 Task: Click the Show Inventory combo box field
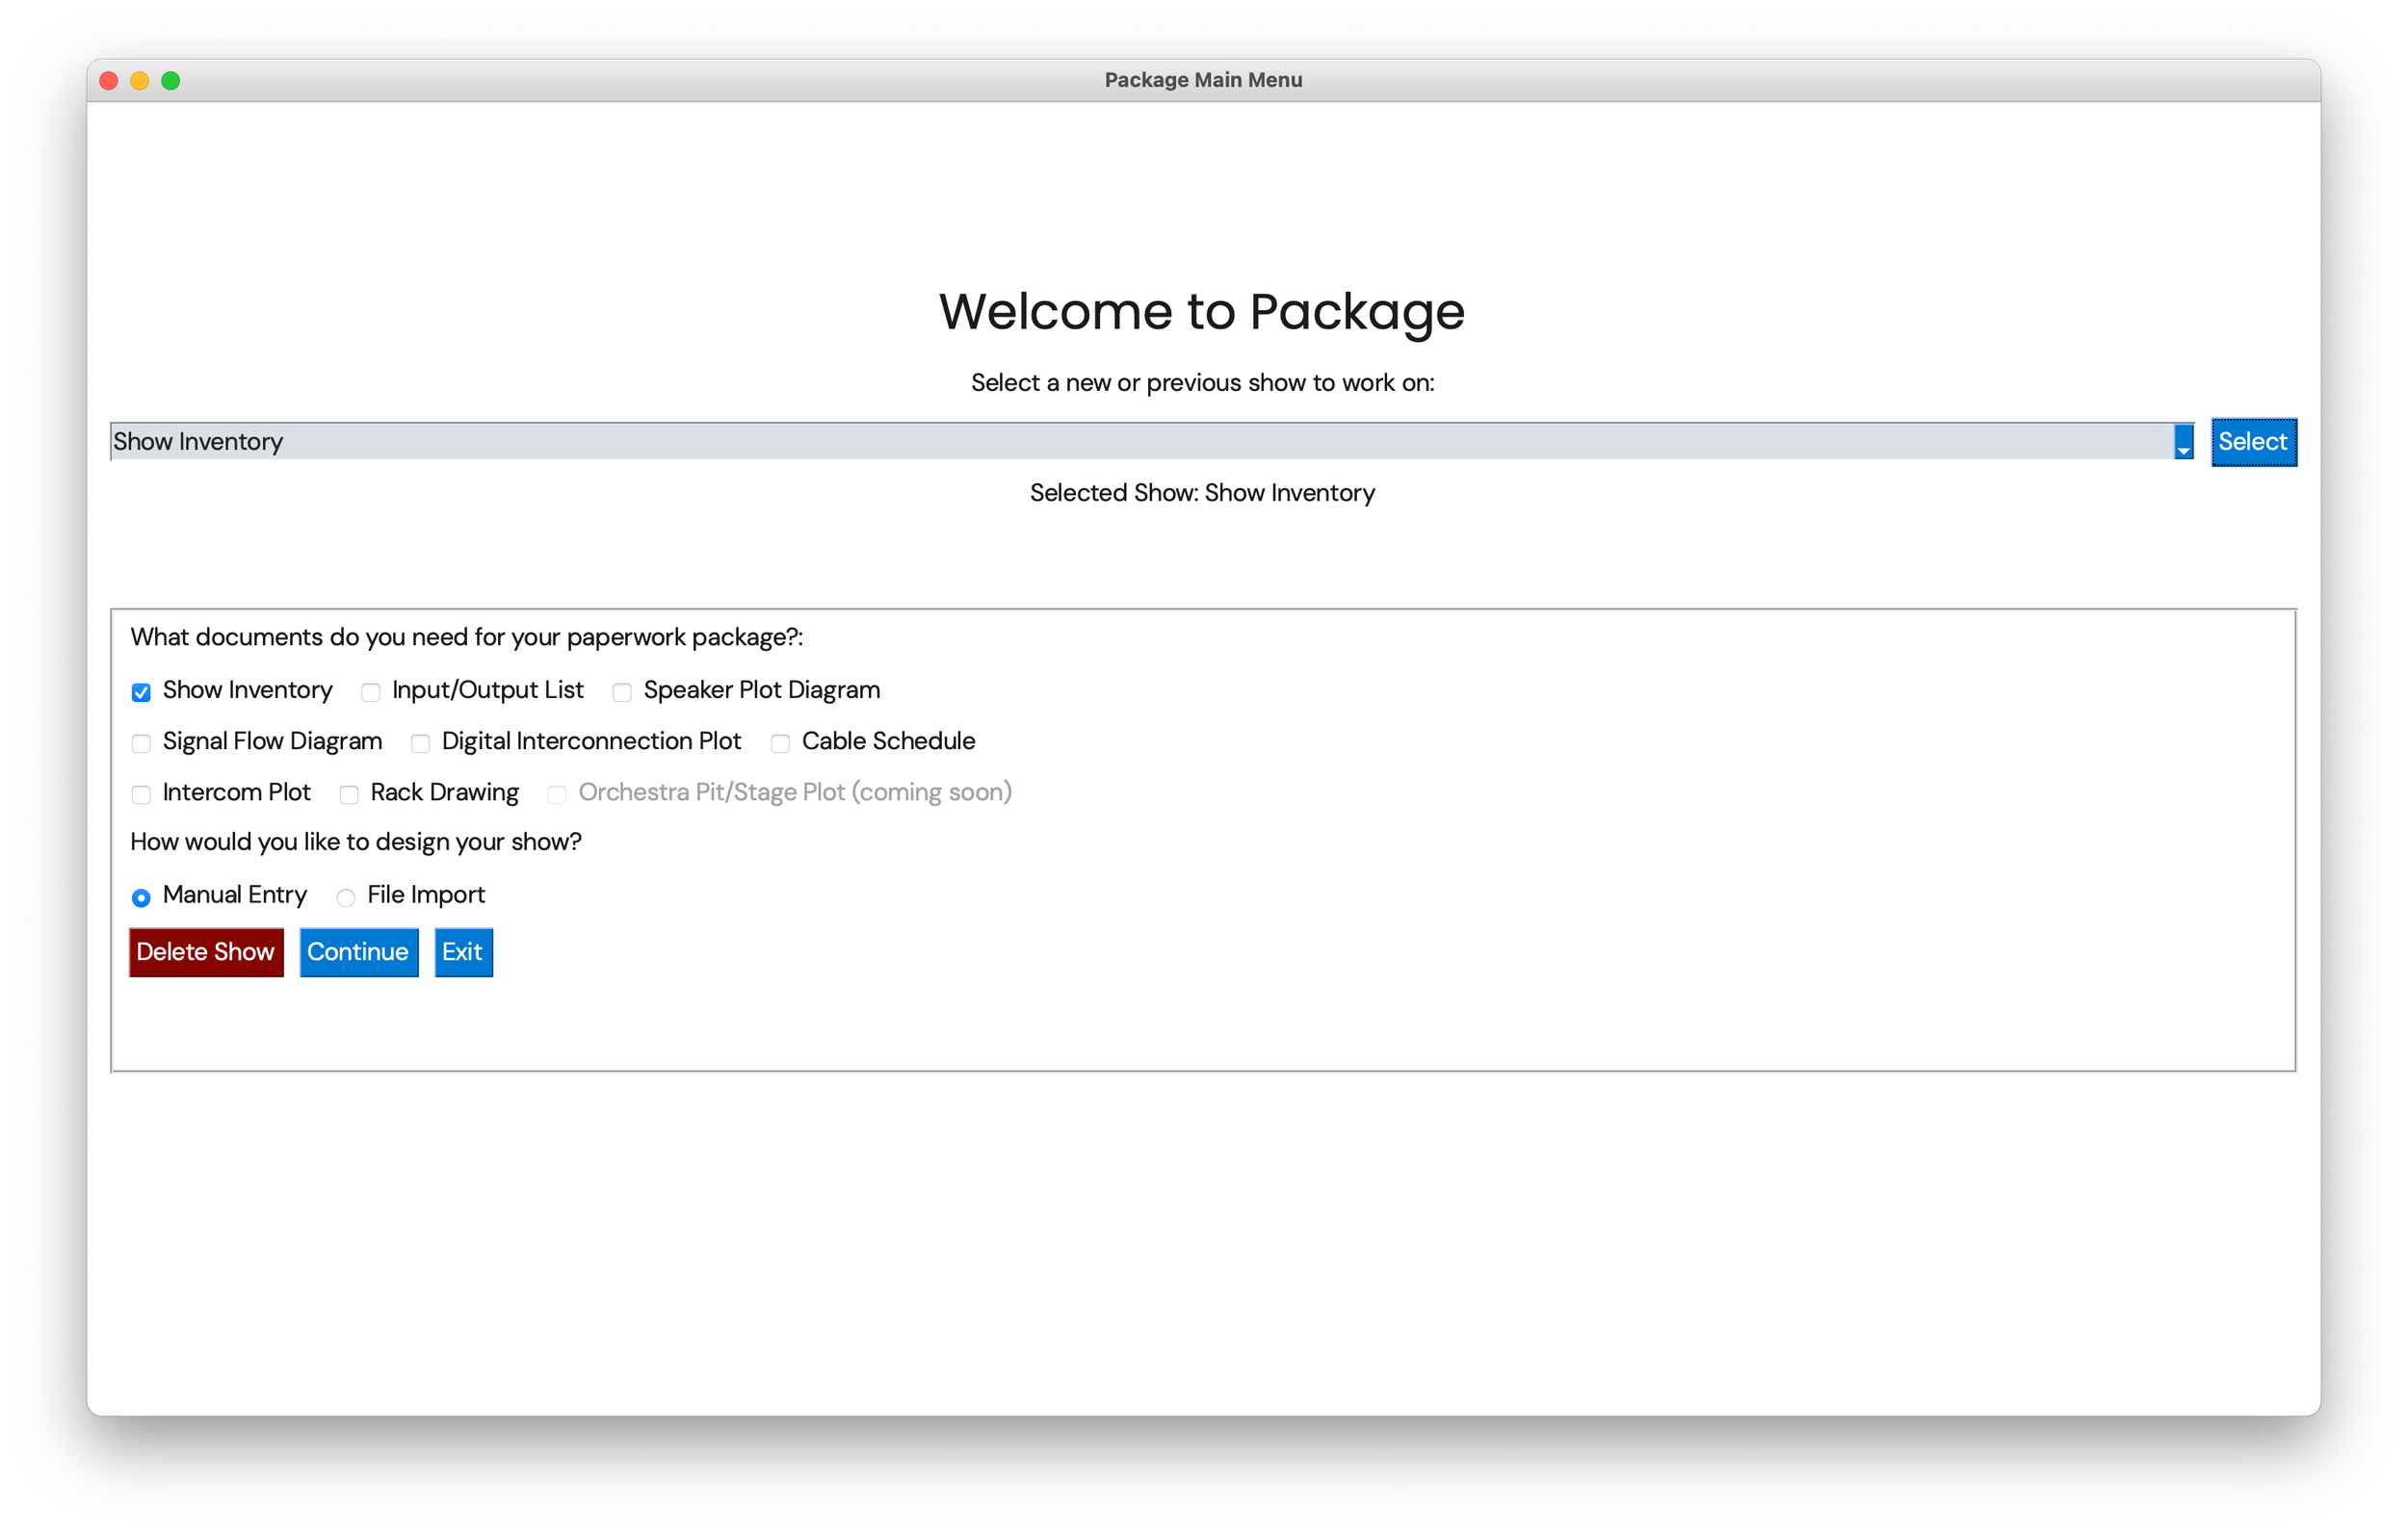click(1140, 442)
